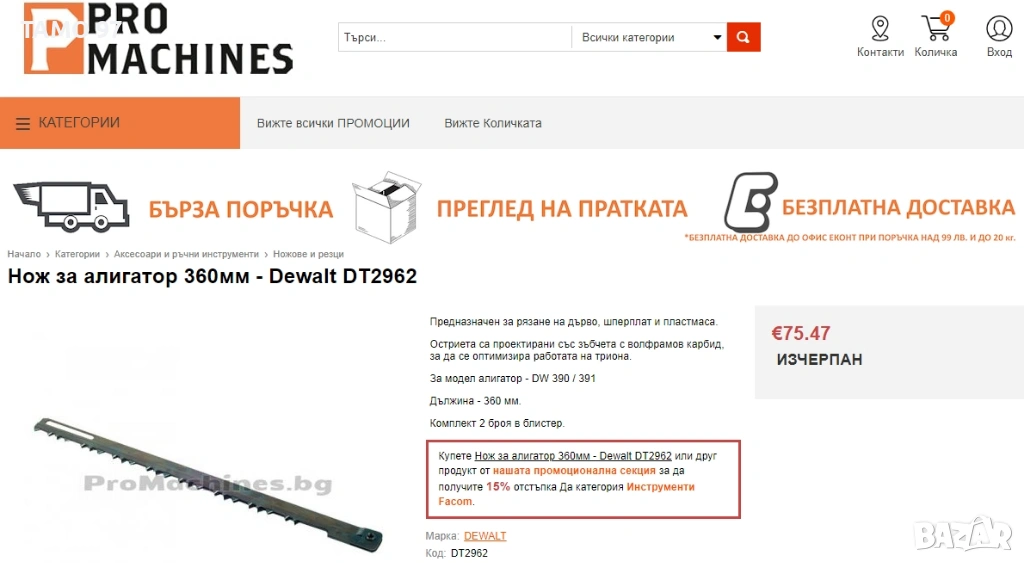
Task: Click the orange search magnifier button
Action: (743, 37)
